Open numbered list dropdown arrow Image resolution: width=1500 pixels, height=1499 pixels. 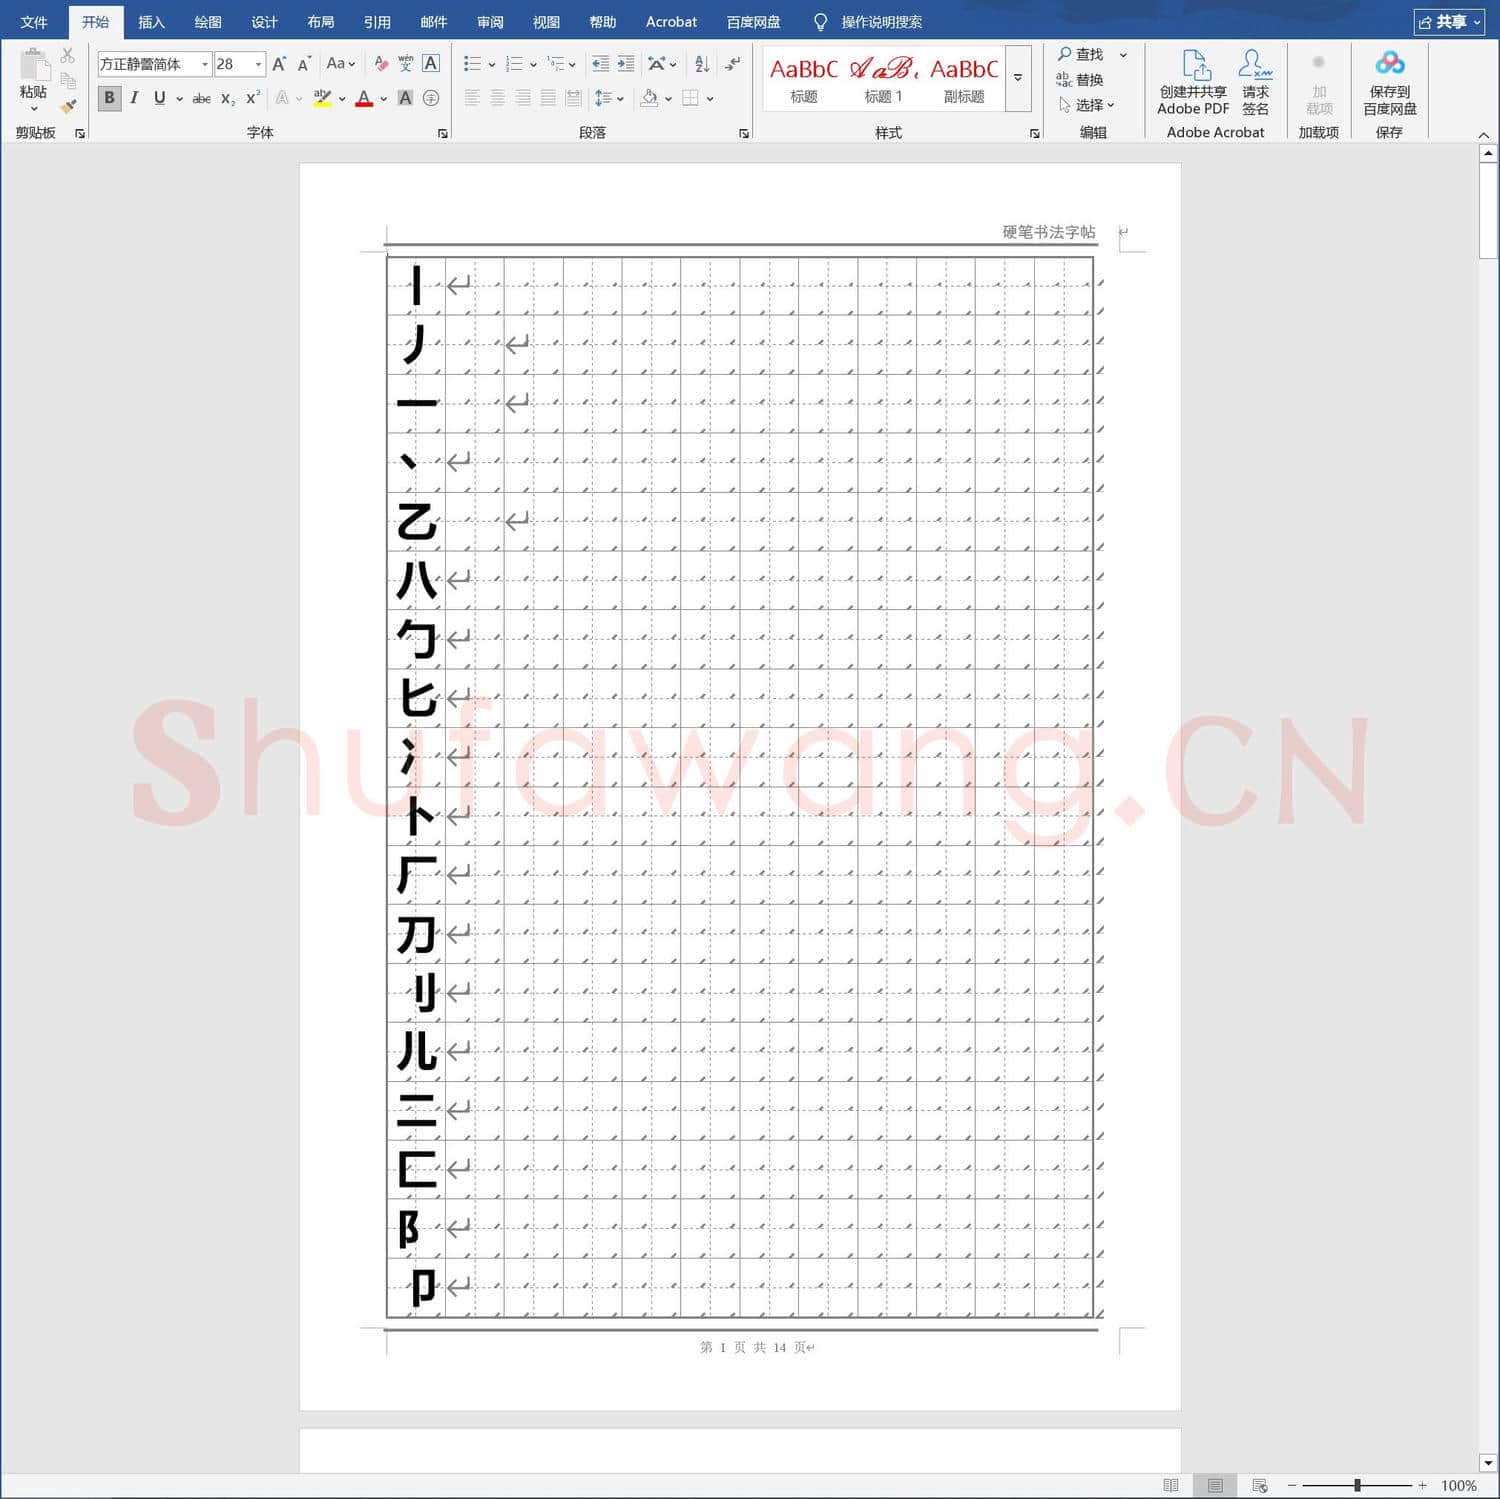[533, 64]
